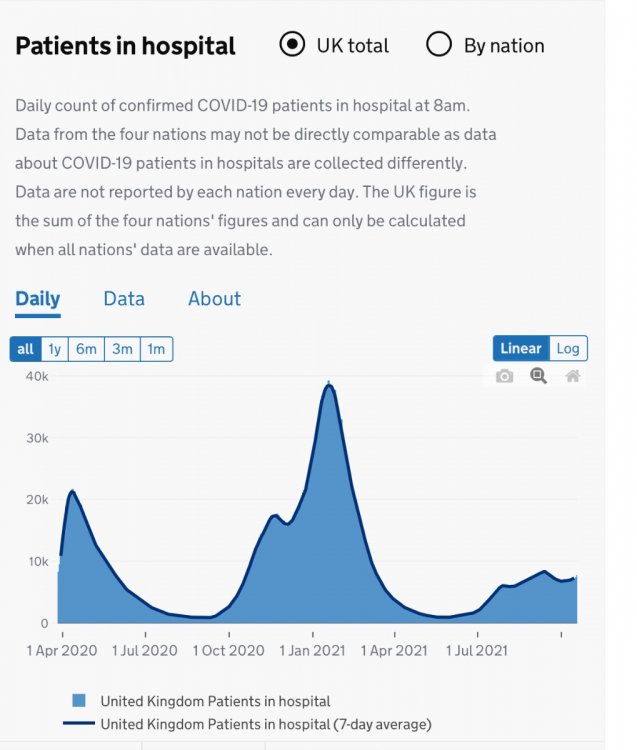
Task: Select the Daily tab
Action: pyautogui.click(x=37, y=299)
